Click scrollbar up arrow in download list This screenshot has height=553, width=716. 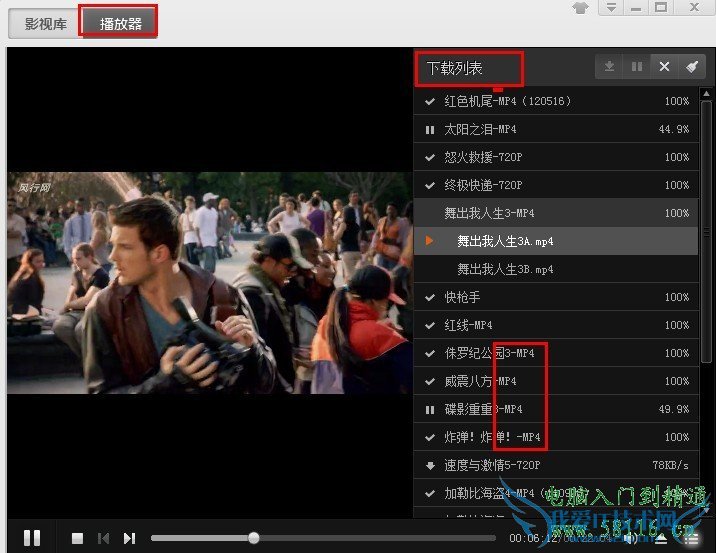[x=706, y=94]
